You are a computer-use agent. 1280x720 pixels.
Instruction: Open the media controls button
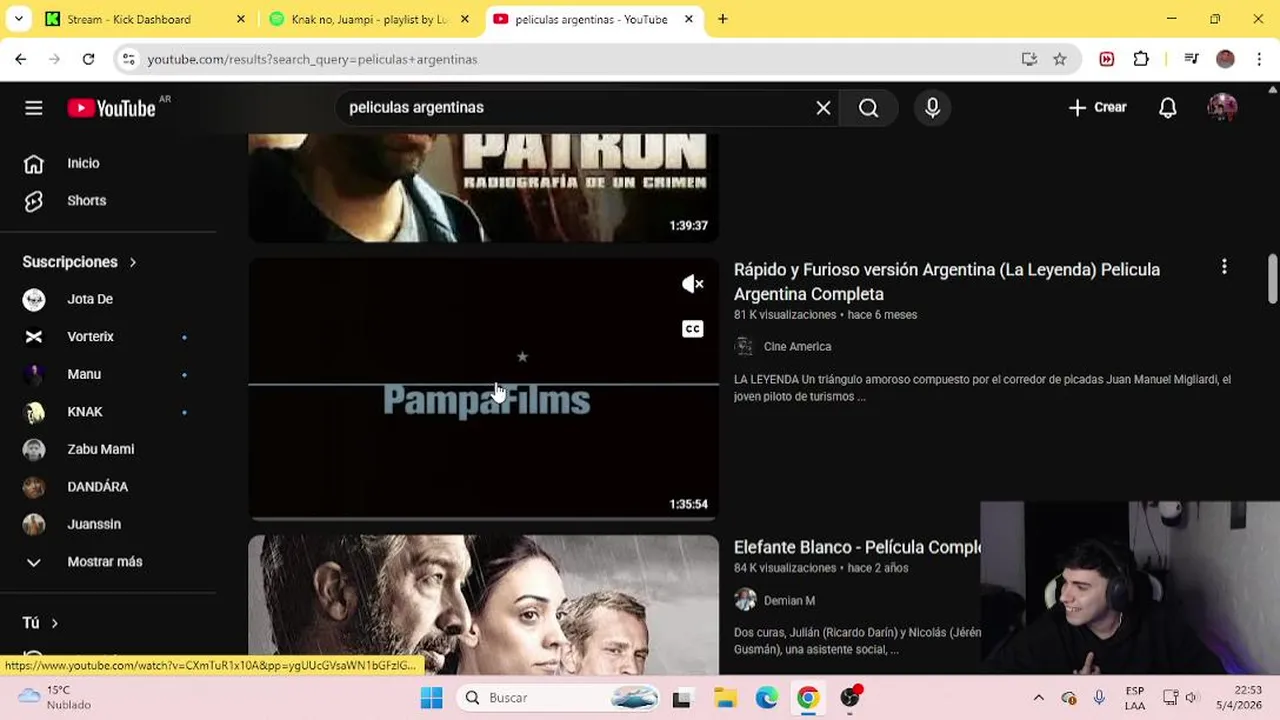click(x=1191, y=59)
